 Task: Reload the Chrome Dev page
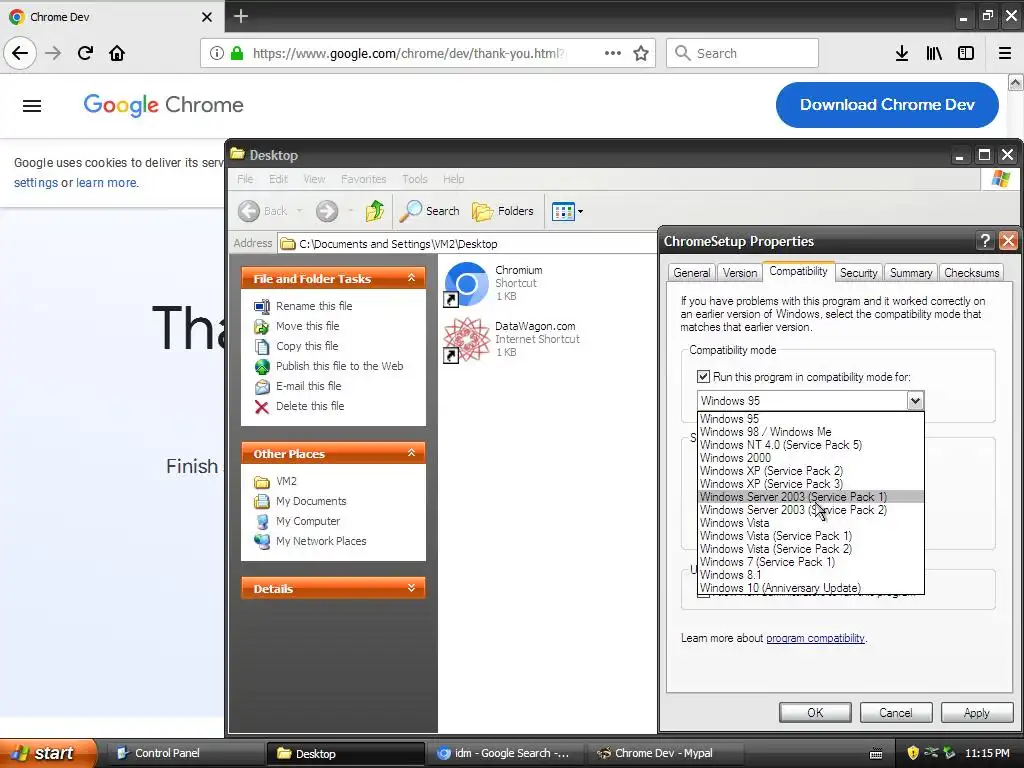pyautogui.click(x=85, y=53)
